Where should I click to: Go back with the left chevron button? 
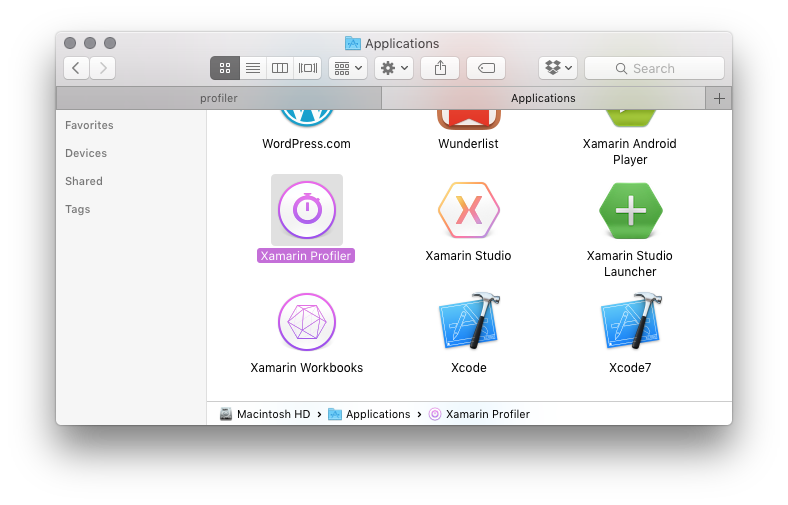point(76,68)
